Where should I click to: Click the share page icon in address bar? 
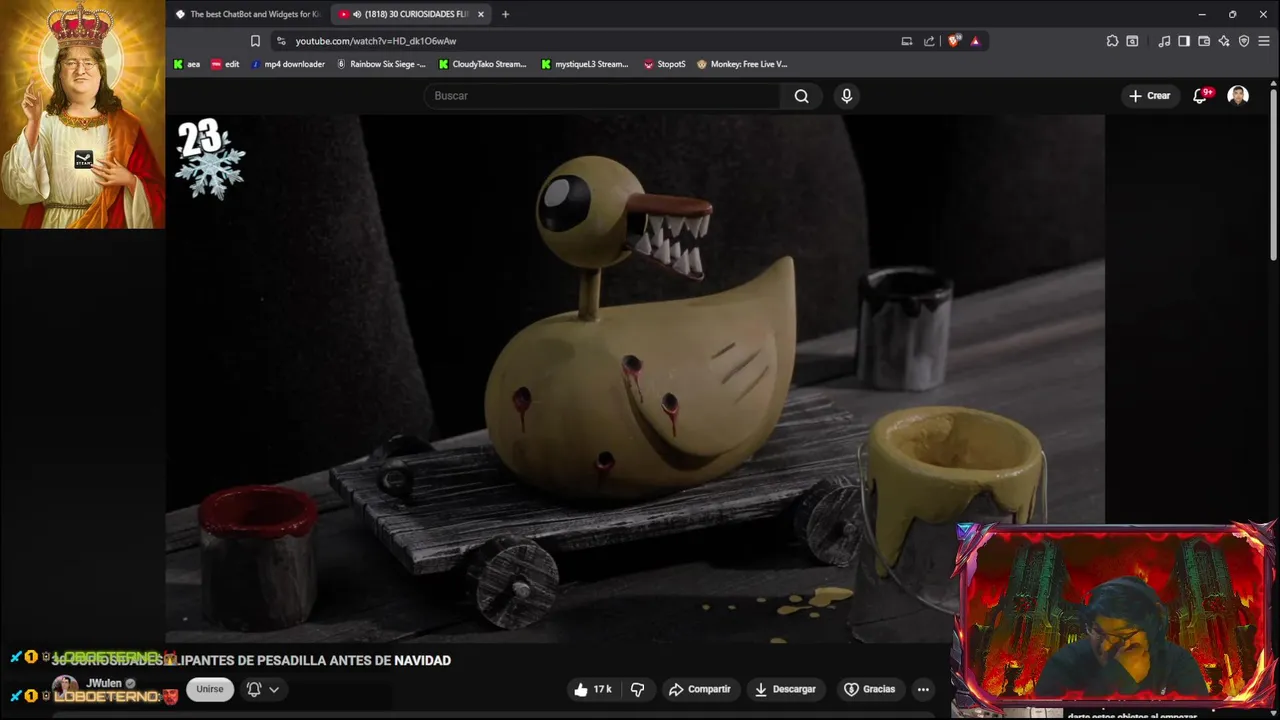[x=929, y=41]
